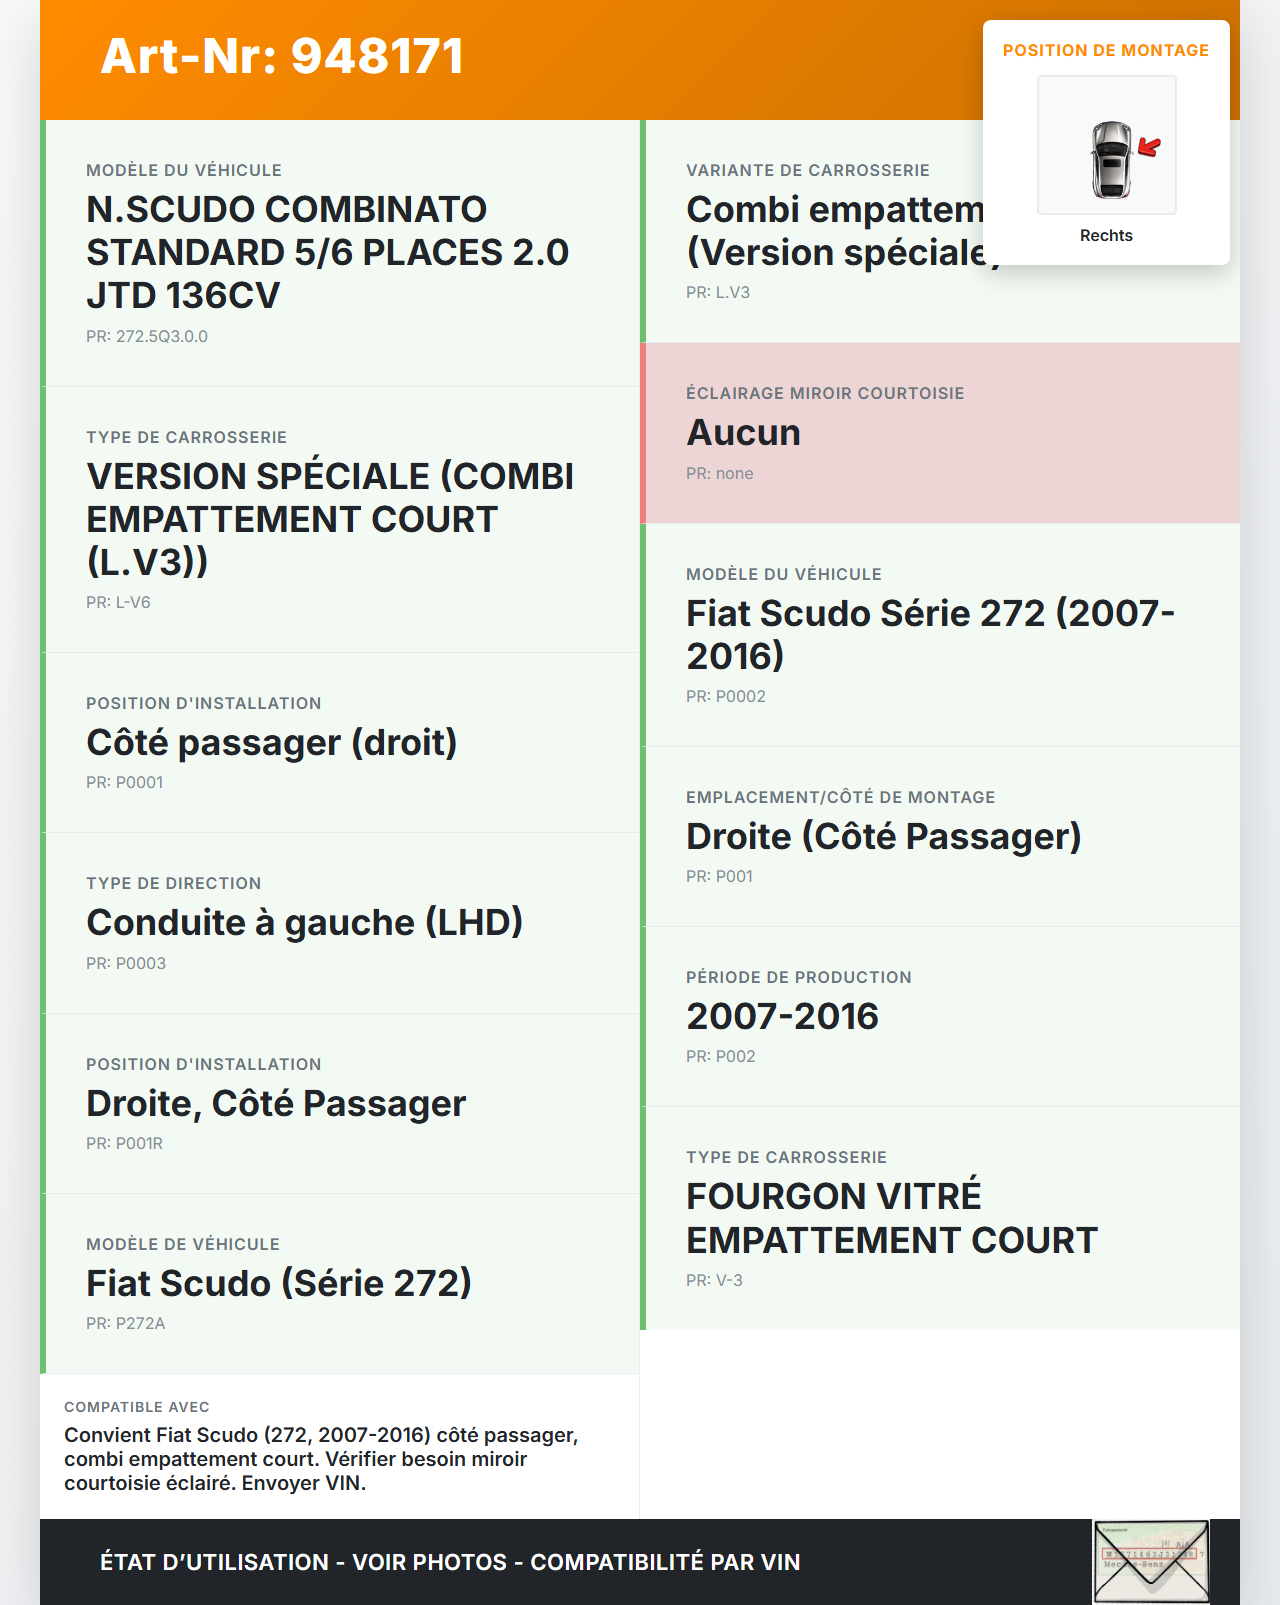The image size is (1280, 1605).
Task: Click the car mounting-position diagram image
Action: [x=1106, y=146]
